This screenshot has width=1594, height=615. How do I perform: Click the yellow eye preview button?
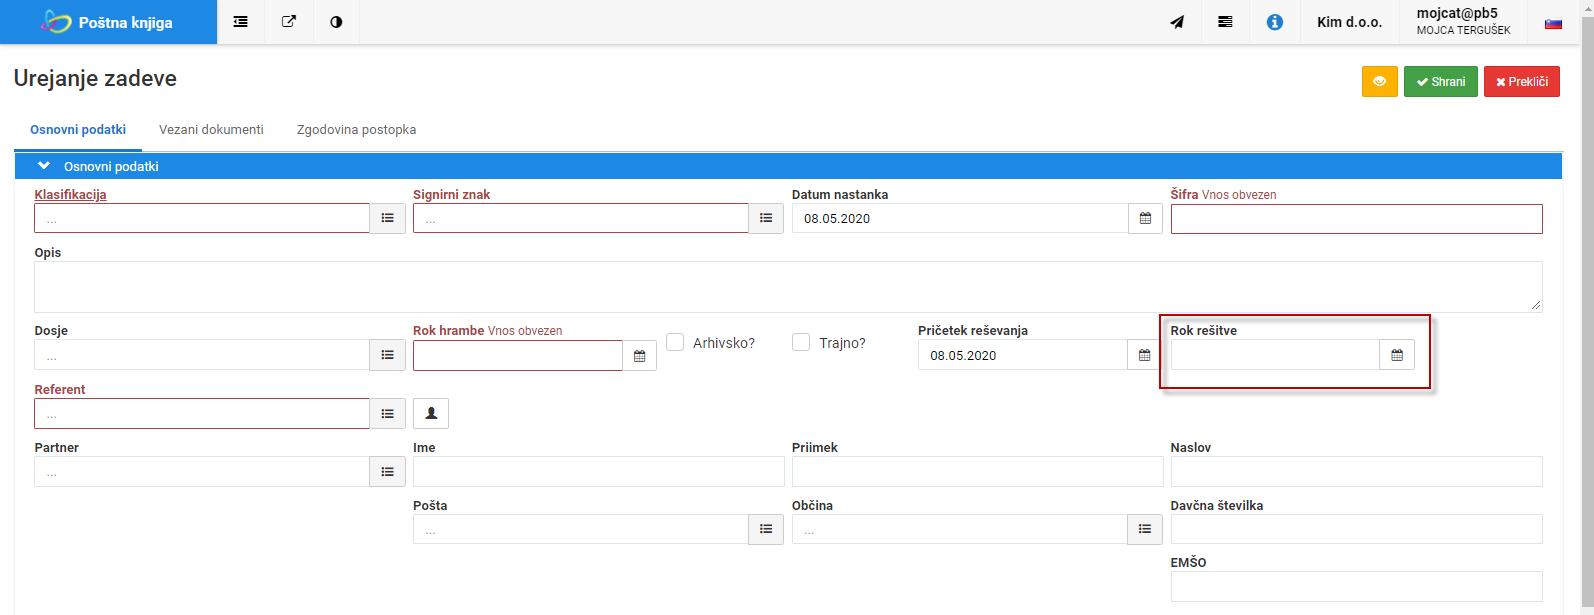[x=1380, y=82]
